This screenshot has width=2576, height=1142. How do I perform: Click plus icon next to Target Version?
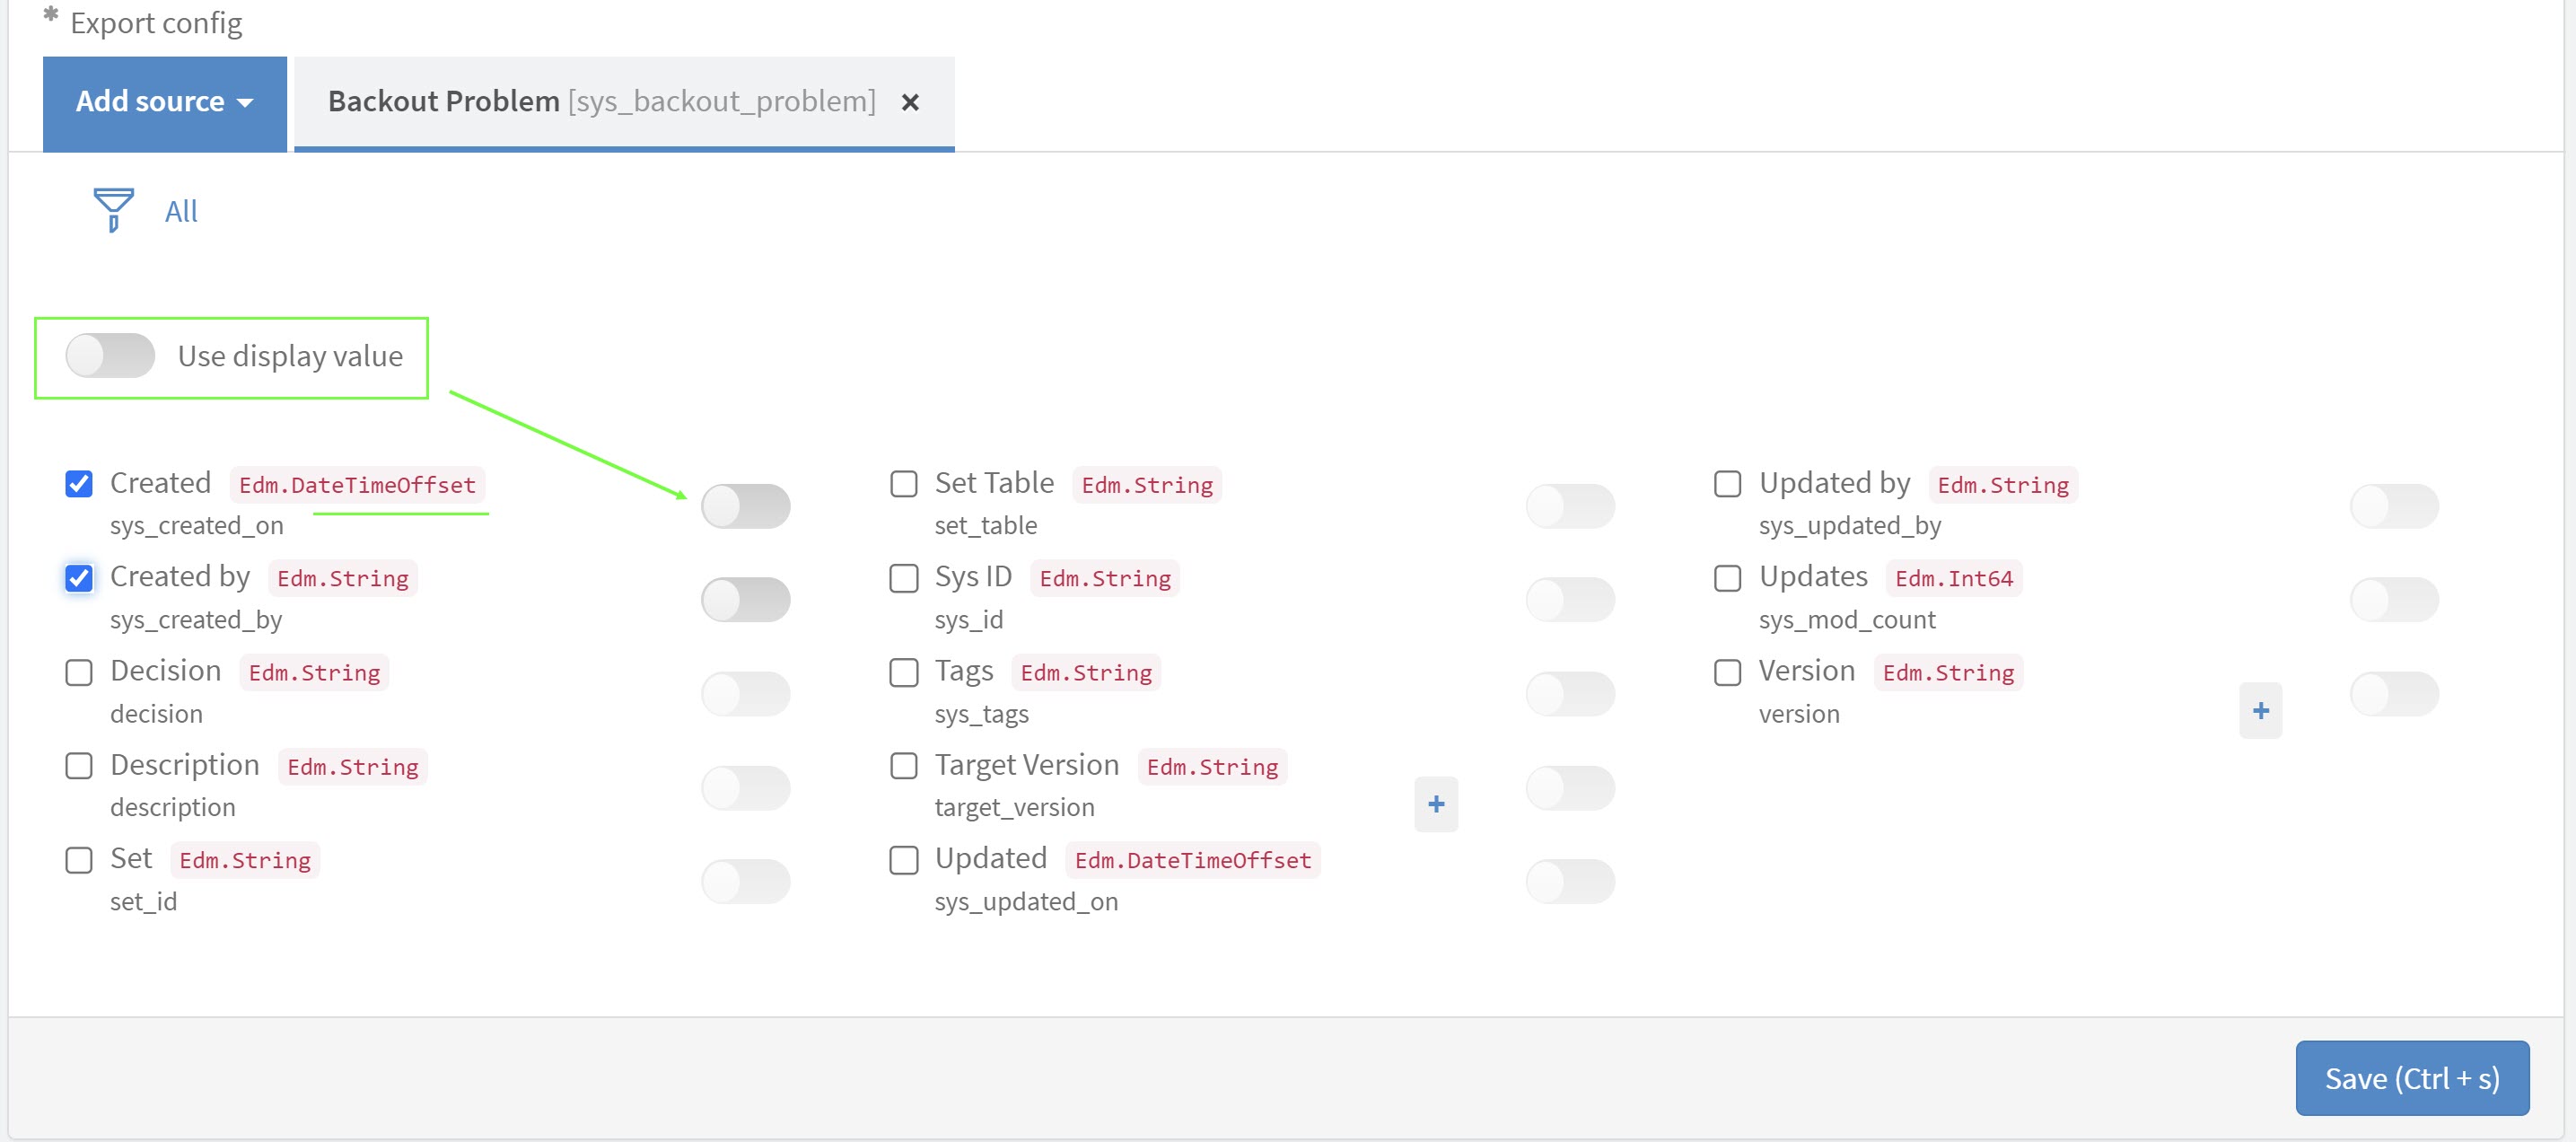[x=1435, y=804]
